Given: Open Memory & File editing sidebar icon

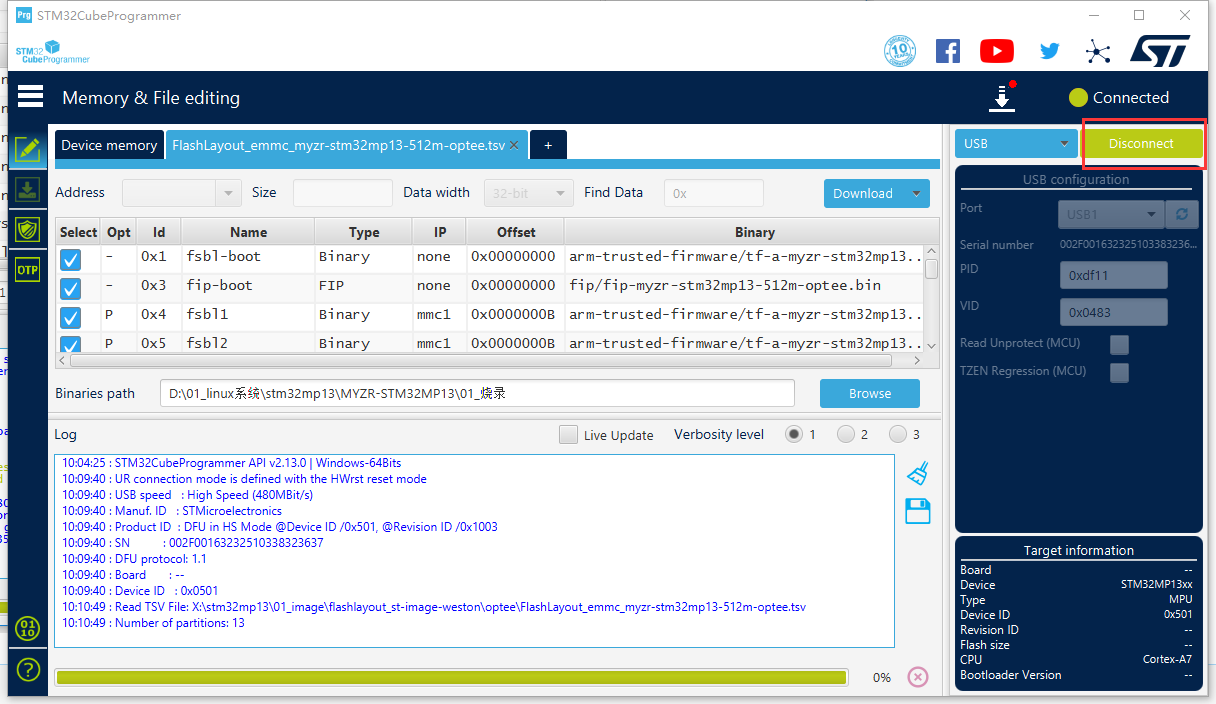Looking at the screenshot, I should pos(28,150).
